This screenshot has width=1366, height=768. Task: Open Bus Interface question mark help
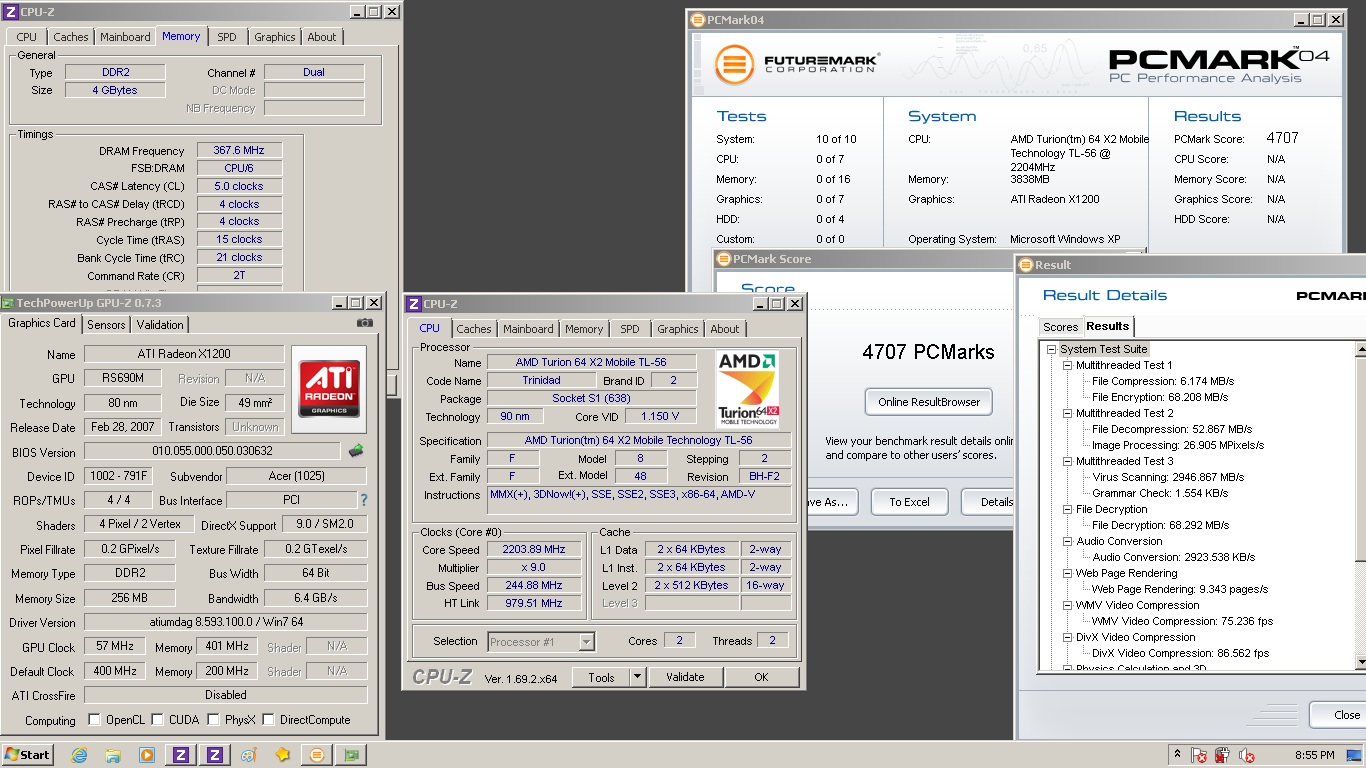(x=363, y=500)
